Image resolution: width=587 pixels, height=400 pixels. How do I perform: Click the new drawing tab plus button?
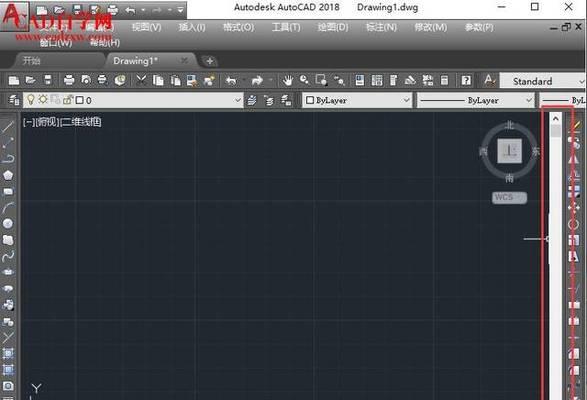210,61
